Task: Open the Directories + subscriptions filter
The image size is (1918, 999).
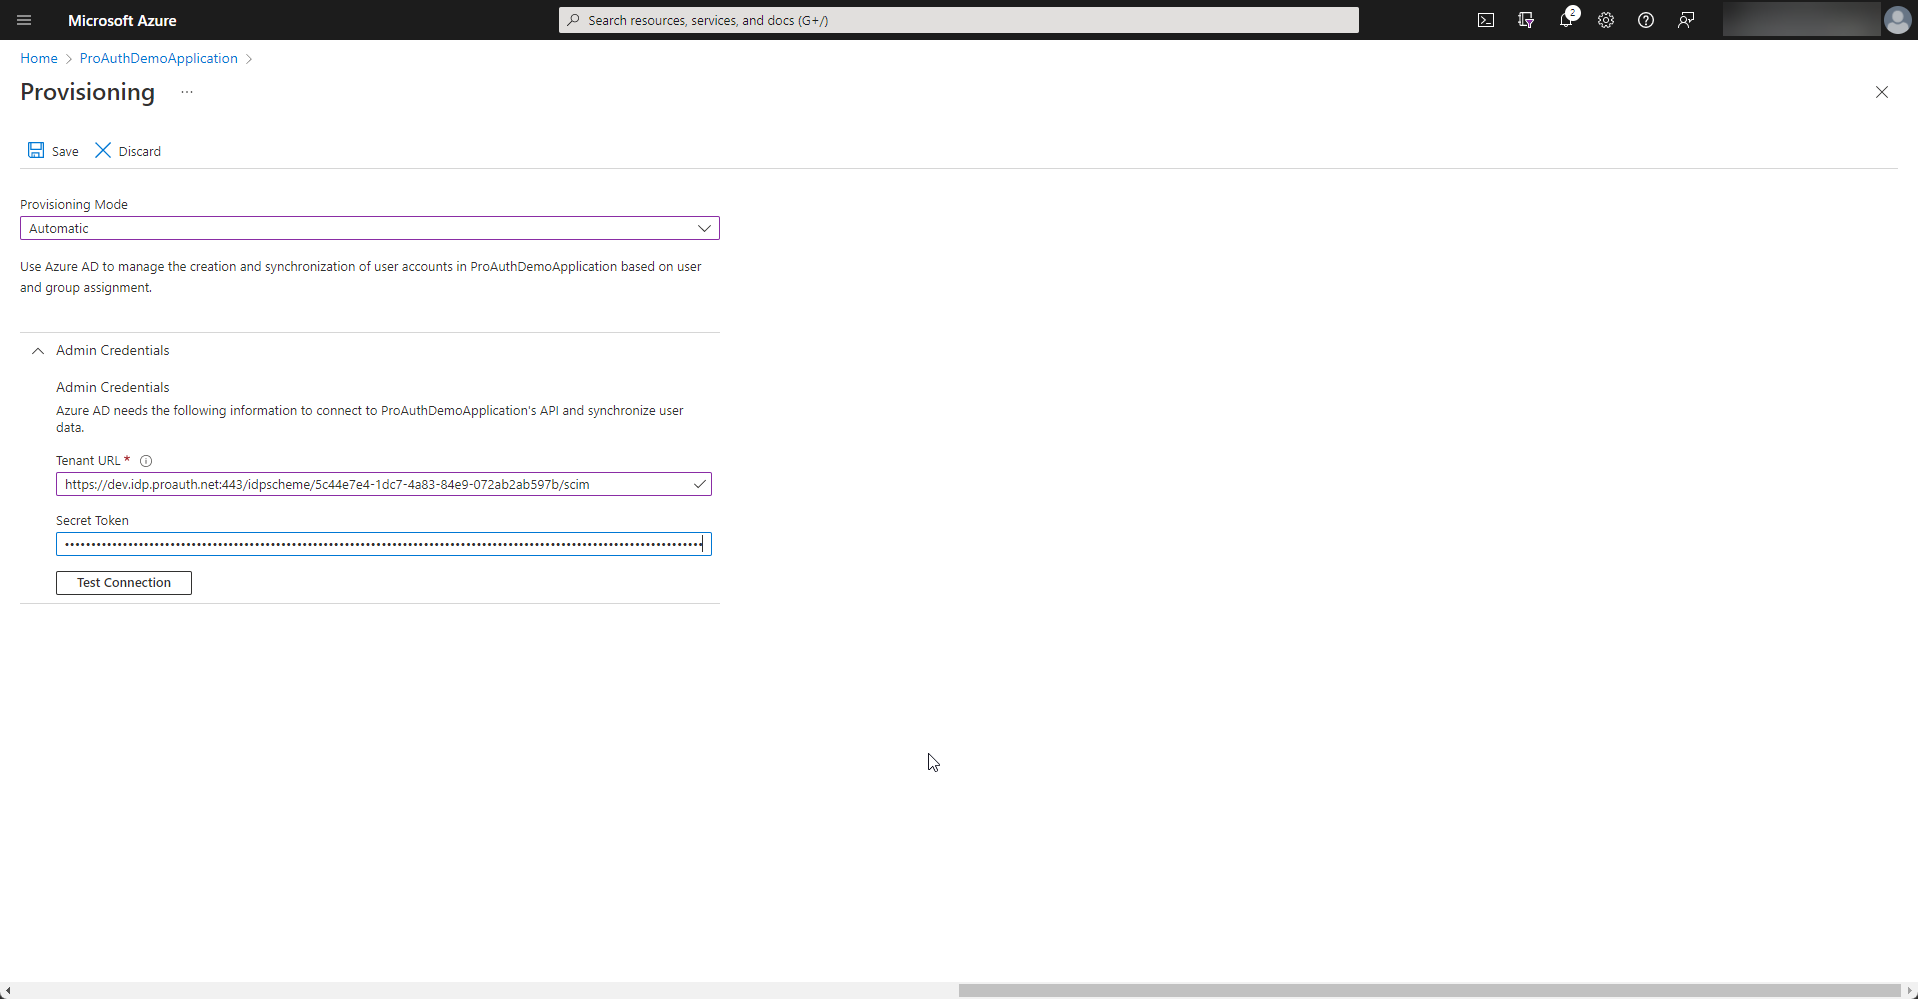Action: [x=1526, y=20]
